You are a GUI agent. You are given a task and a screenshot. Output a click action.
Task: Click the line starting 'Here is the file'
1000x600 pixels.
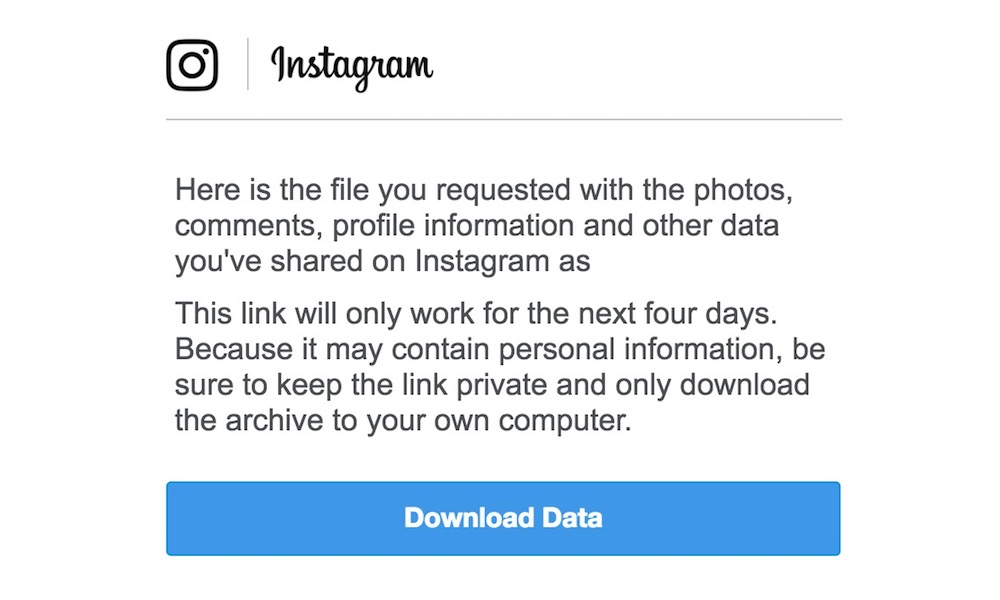pos(484,190)
